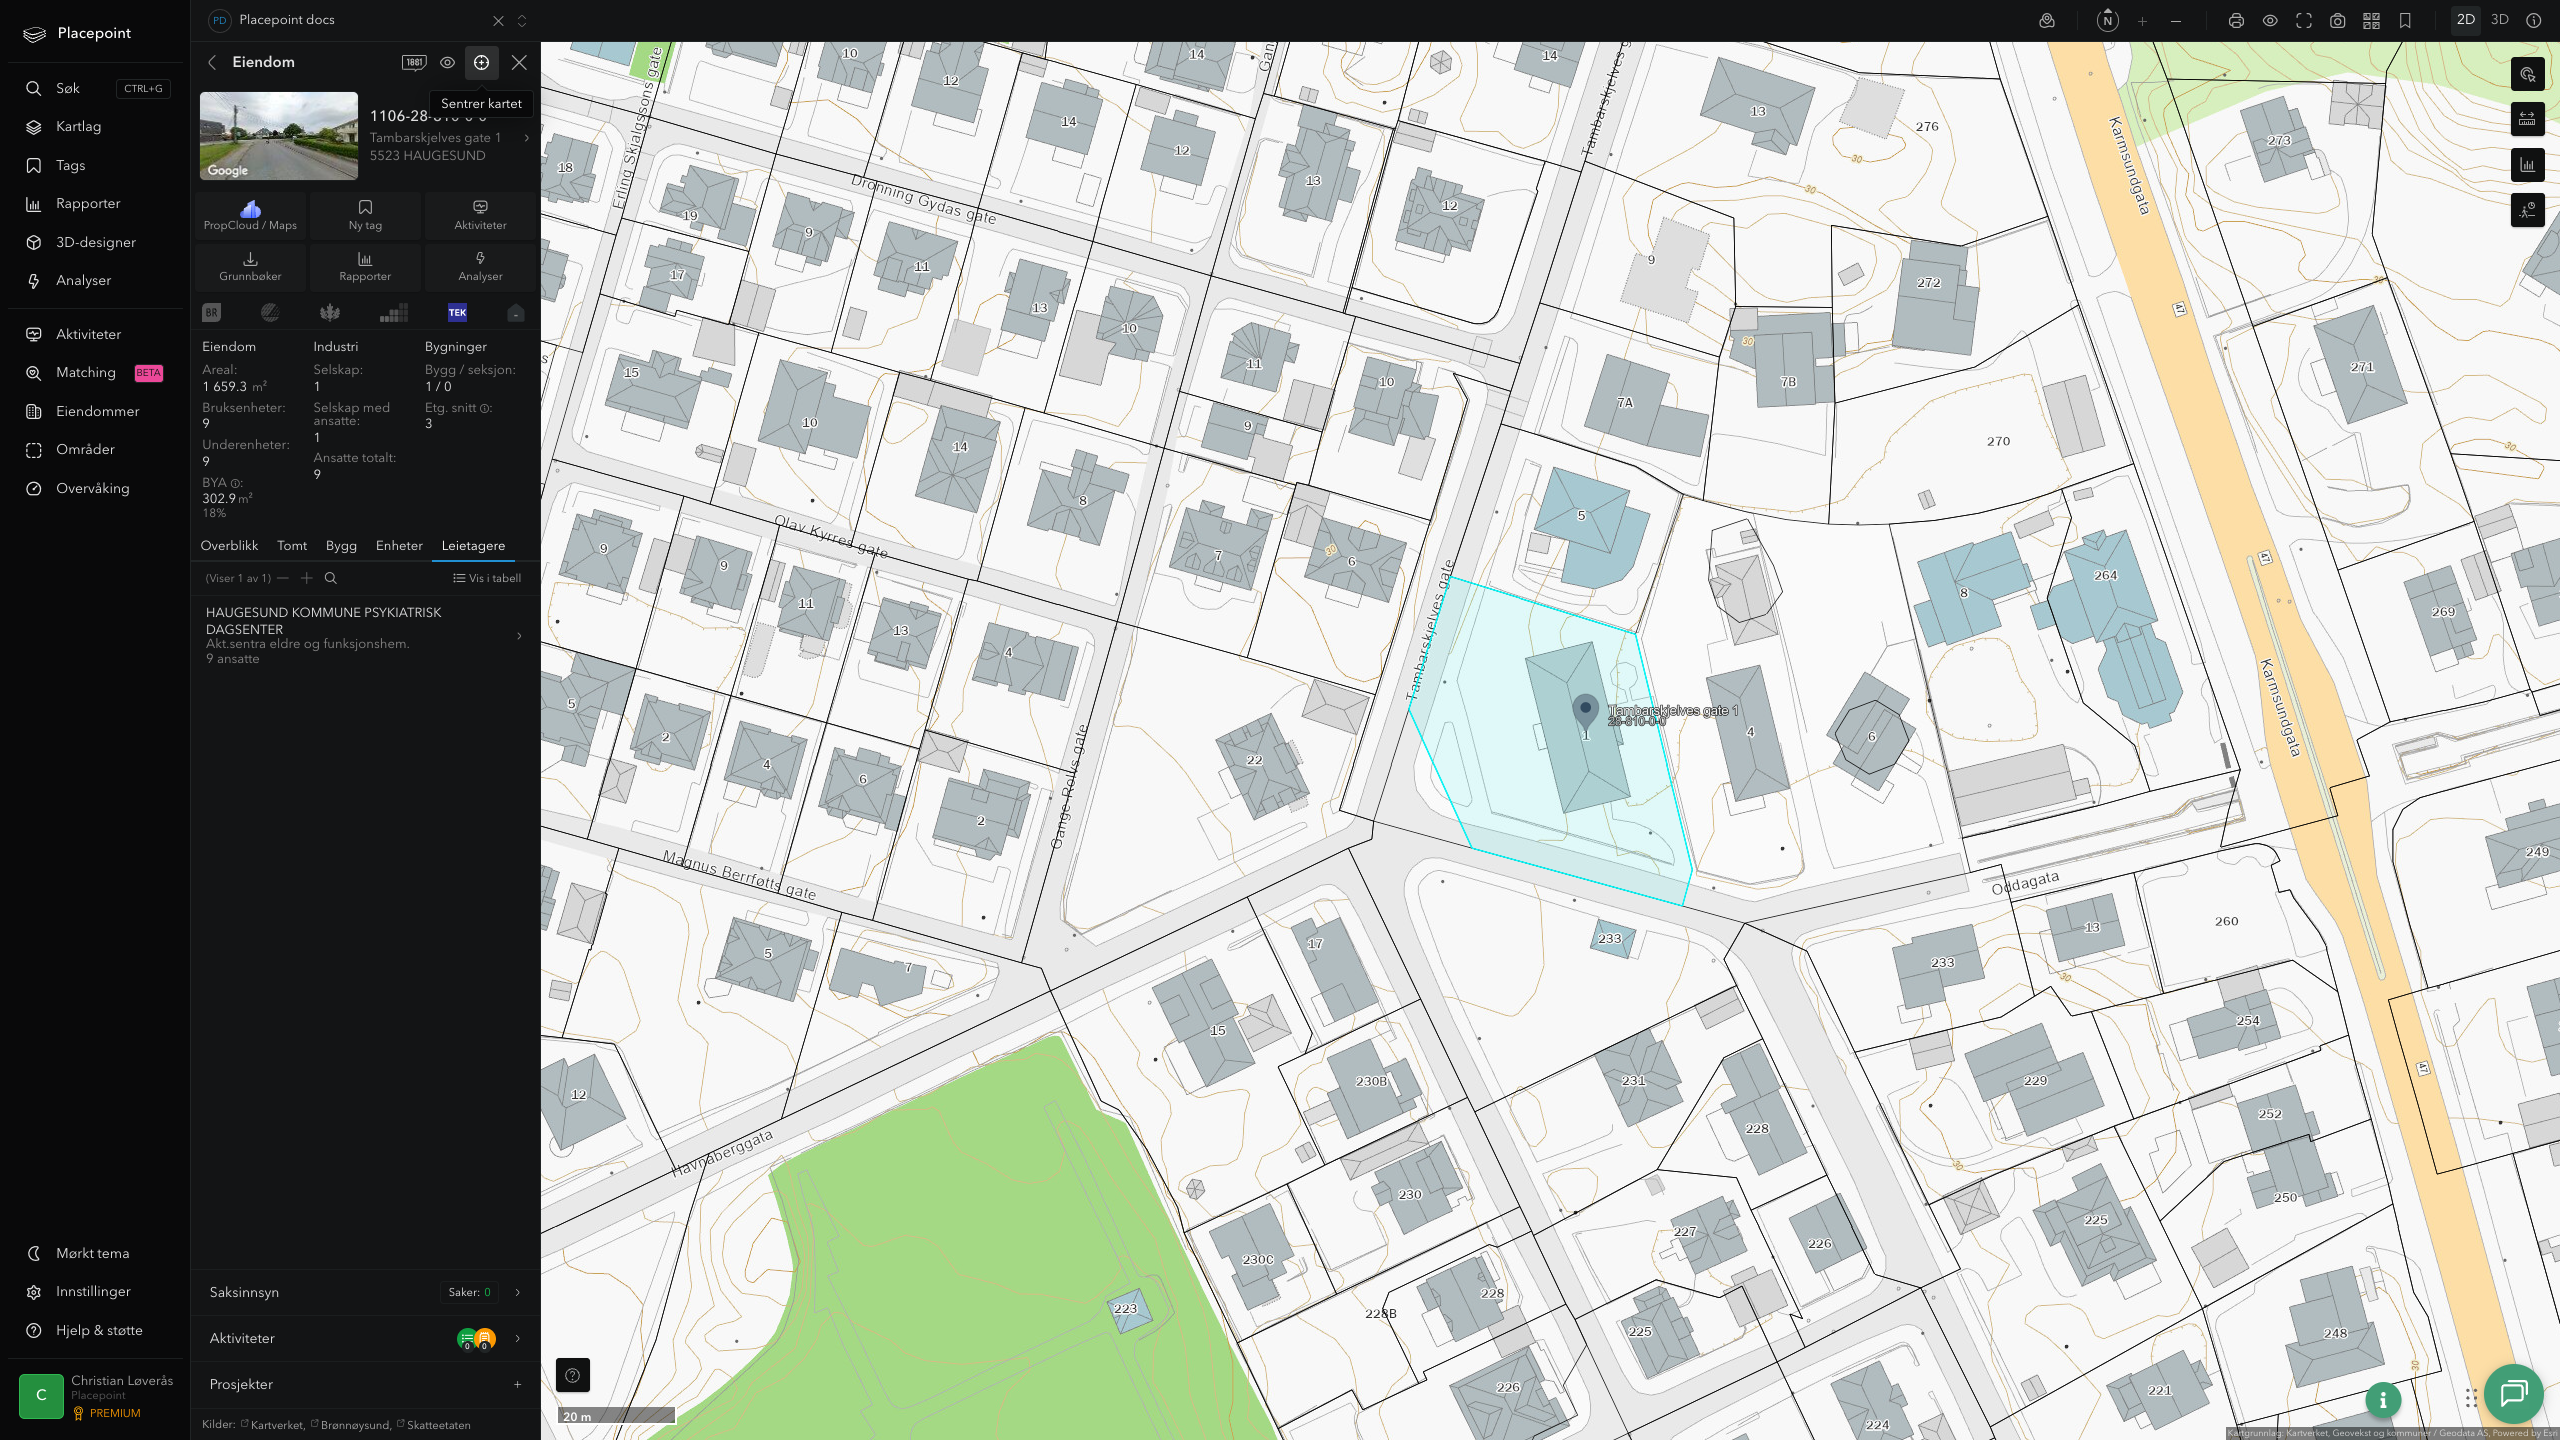Click the Sentrer kartet crosshair icon
Image resolution: width=2560 pixels, height=1440 pixels.
(x=481, y=62)
